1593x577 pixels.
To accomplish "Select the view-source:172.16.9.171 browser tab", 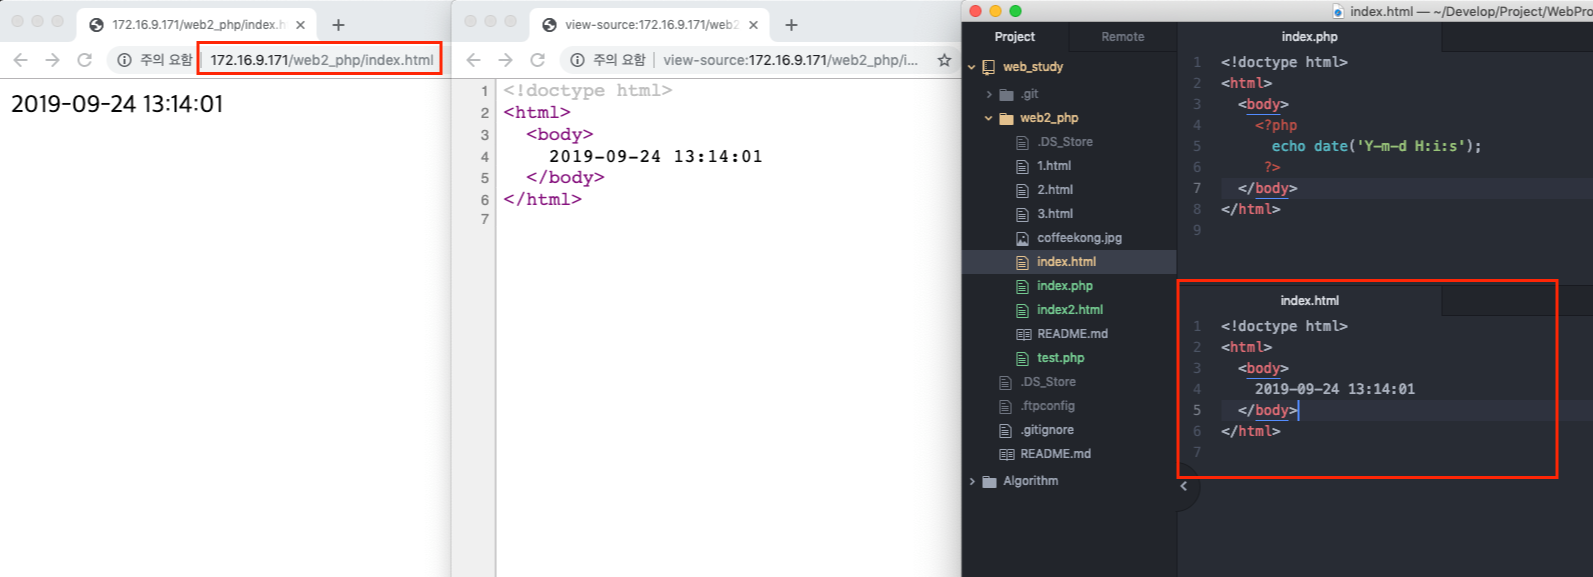I will (651, 25).
